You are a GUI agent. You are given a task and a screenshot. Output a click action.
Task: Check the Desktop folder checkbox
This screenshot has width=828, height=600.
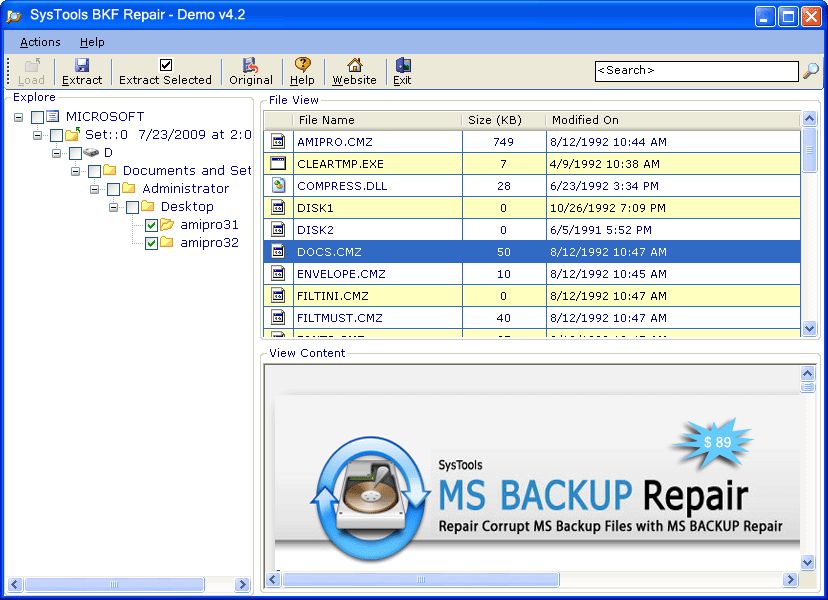pyautogui.click(x=133, y=208)
